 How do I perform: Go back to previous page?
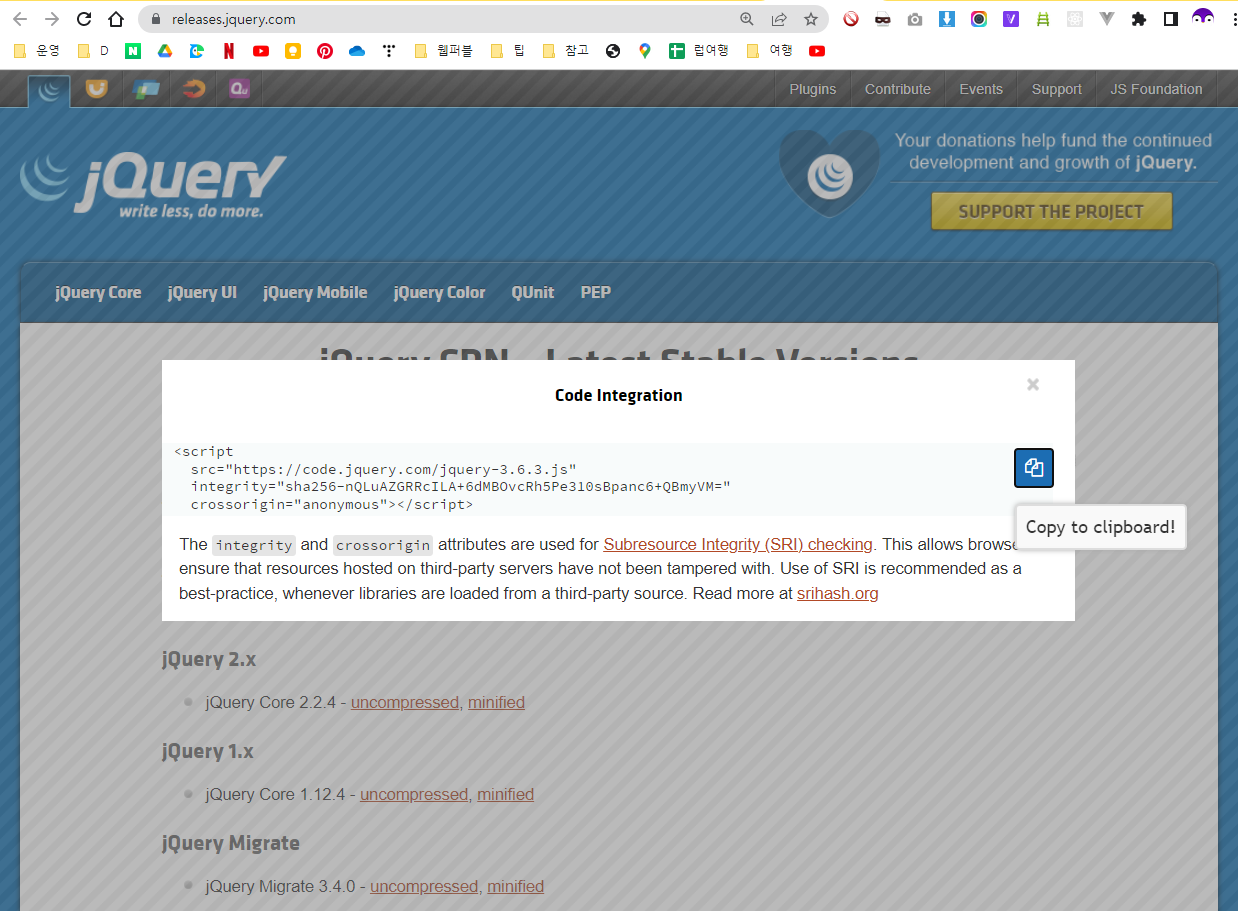coord(20,19)
